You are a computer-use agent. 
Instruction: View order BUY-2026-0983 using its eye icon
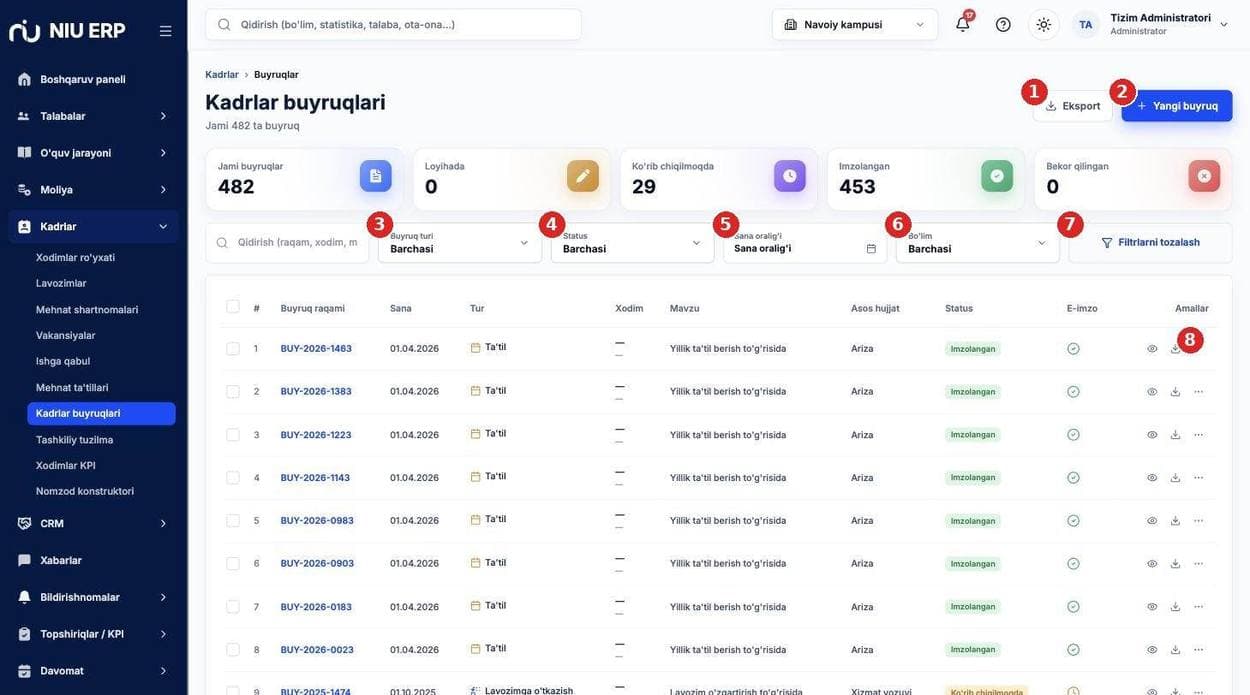pyautogui.click(x=1152, y=521)
